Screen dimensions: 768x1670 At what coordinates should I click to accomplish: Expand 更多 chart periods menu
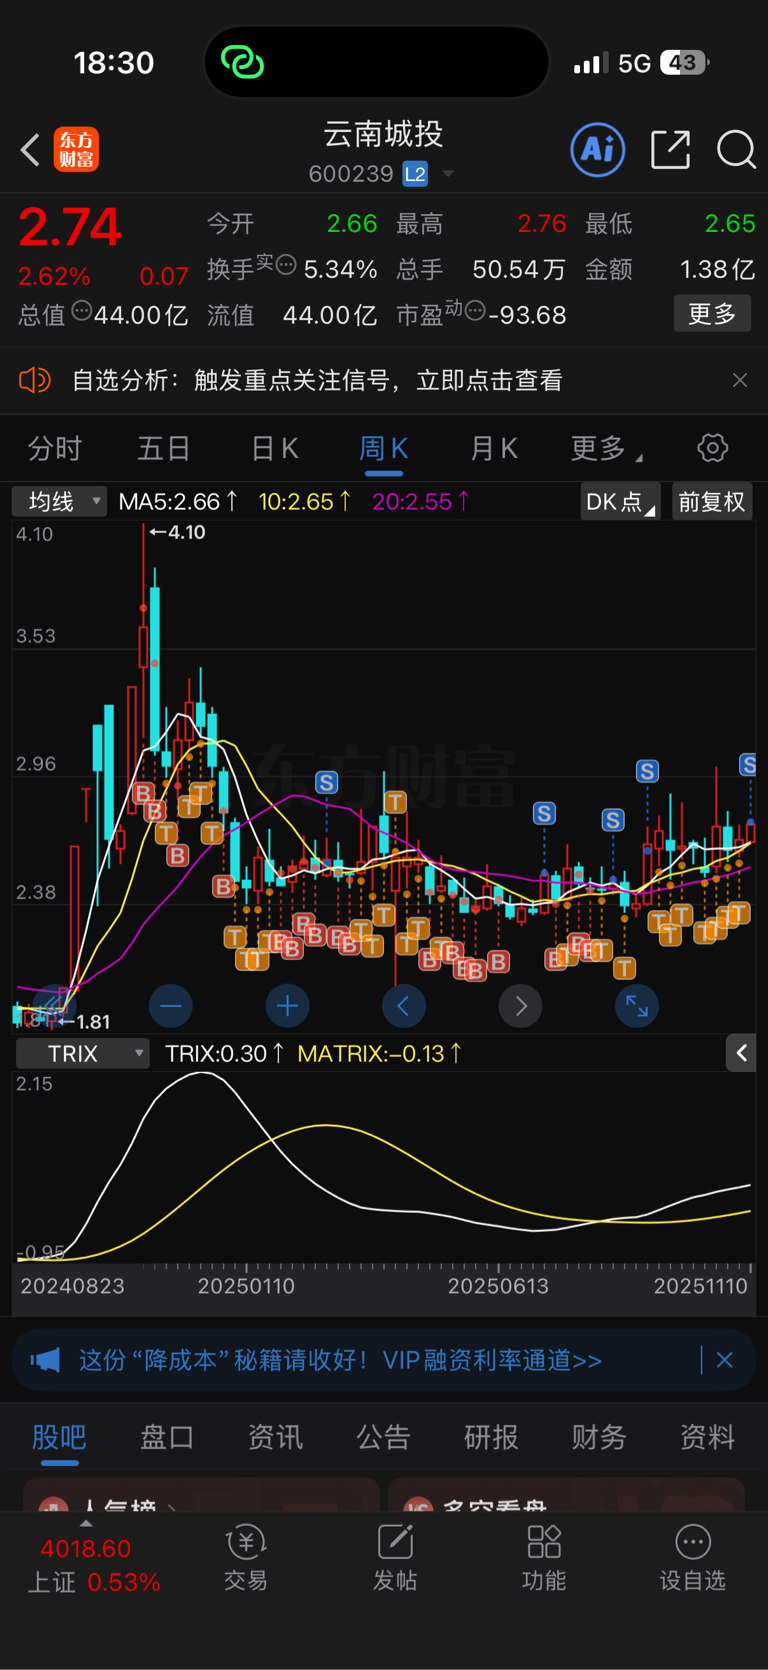[x=605, y=448]
